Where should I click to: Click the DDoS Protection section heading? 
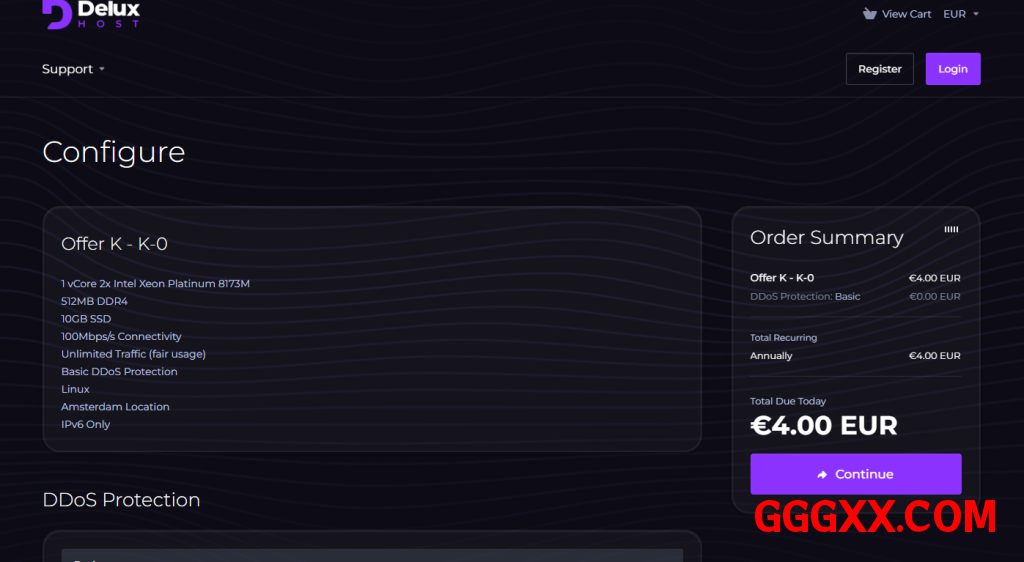(121, 500)
